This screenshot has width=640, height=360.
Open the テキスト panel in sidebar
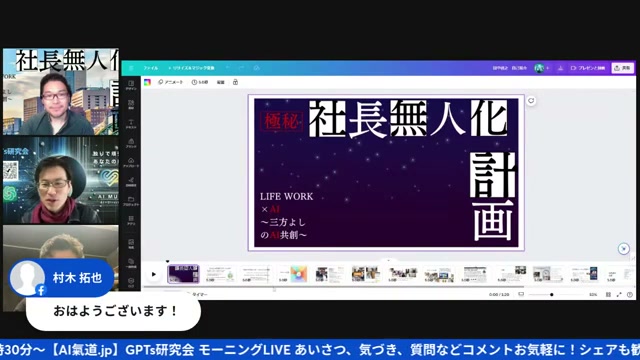pyautogui.click(x=131, y=124)
